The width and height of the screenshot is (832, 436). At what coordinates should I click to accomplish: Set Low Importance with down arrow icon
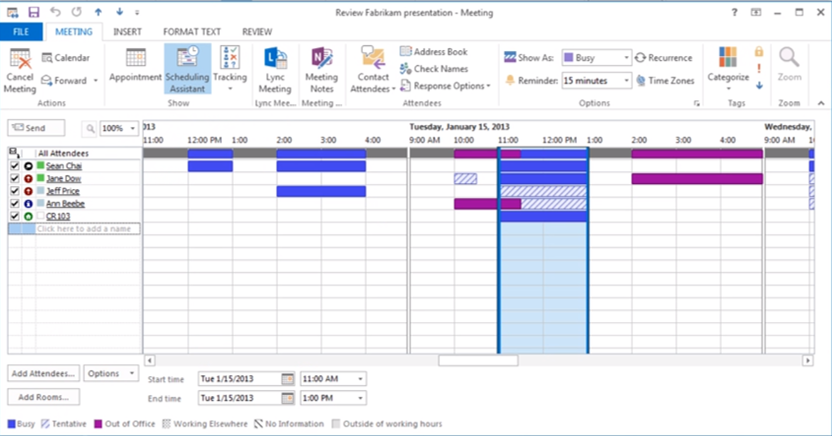pos(759,85)
